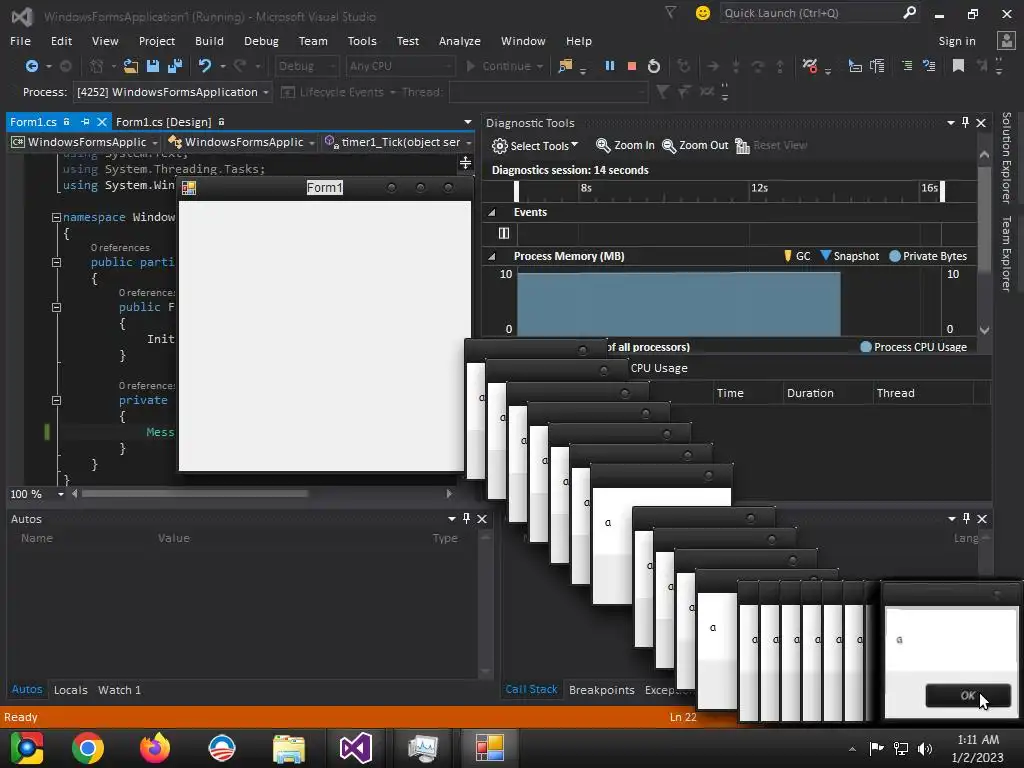Open the Team menu
The height and width of the screenshot is (768, 1024).
[x=313, y=40]
